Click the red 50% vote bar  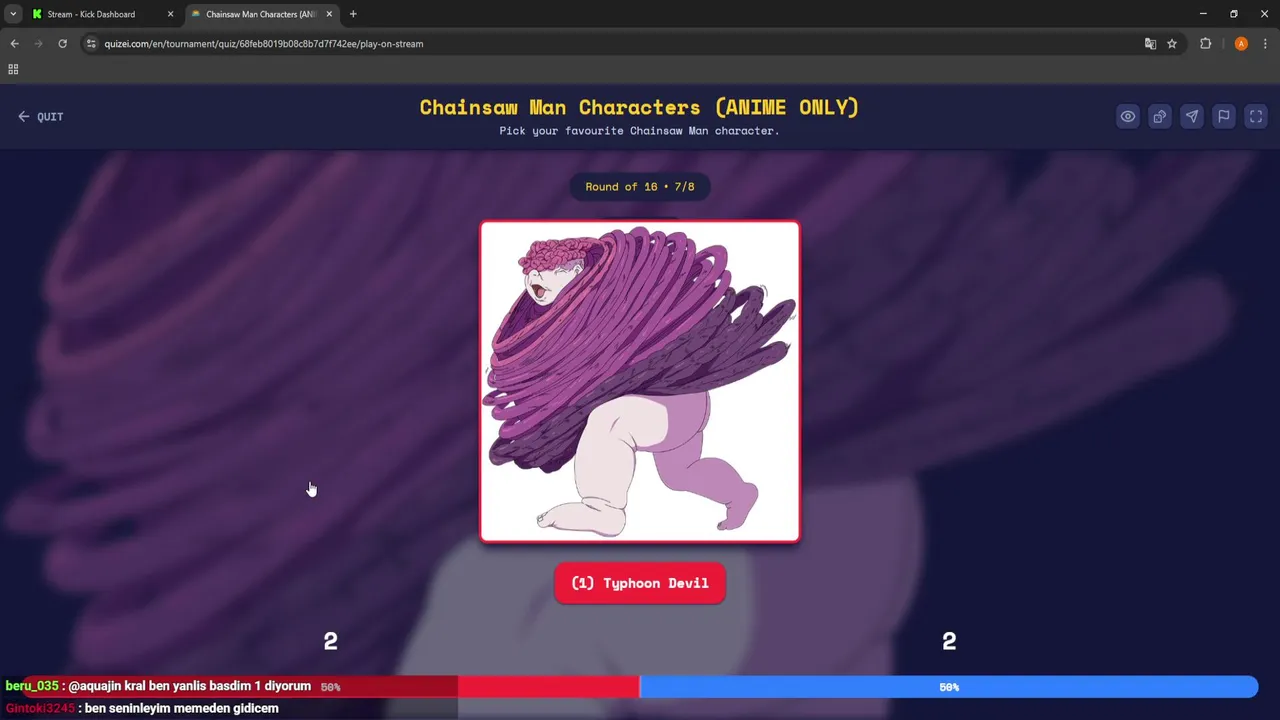pyautogui.click(x=330, y=687)
